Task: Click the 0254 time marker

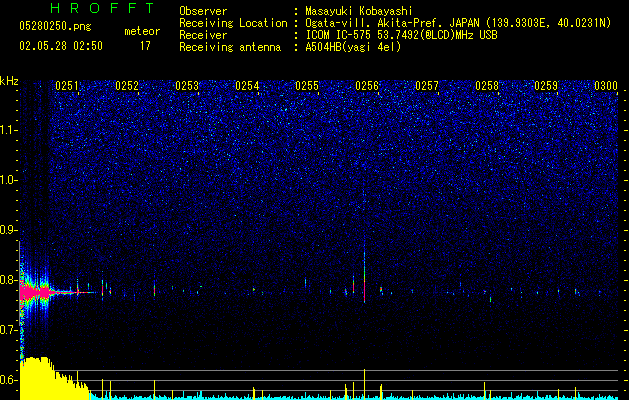Action: click(247, 86)
